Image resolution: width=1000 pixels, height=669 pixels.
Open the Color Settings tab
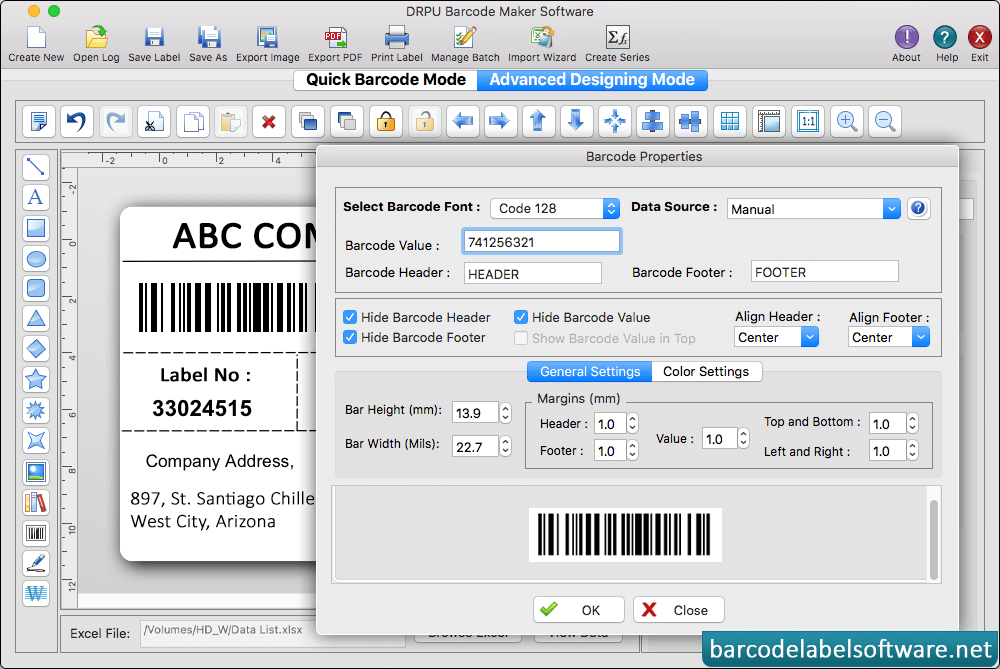tap(706, 371)
